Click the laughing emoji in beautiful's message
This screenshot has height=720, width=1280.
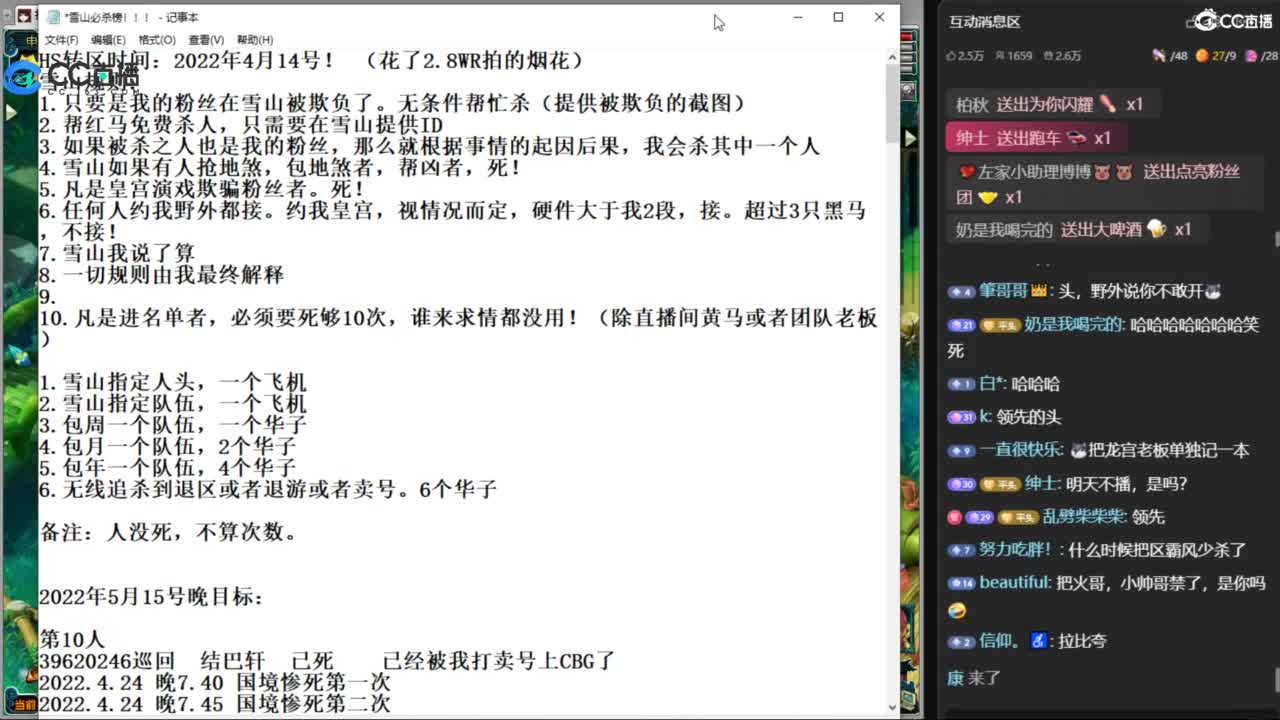(957, 610)
